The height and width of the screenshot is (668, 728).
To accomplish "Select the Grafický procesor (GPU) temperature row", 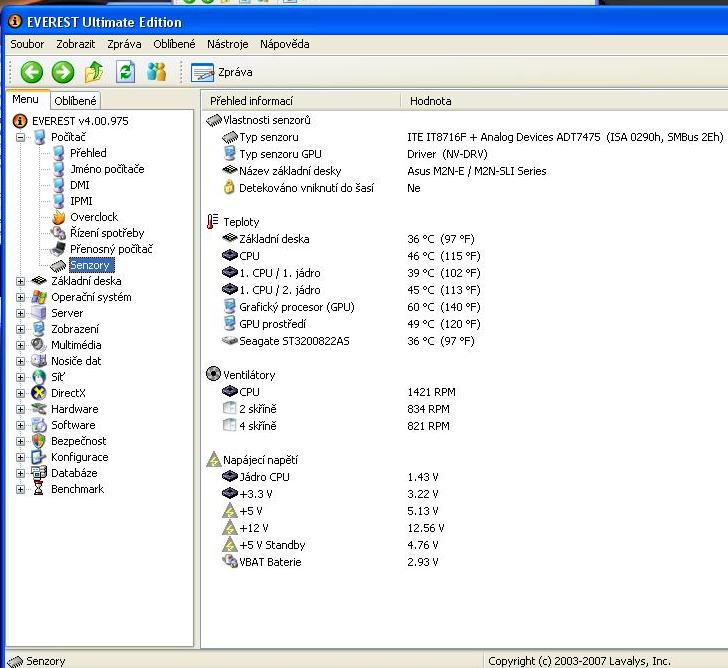I will [296, 307].
